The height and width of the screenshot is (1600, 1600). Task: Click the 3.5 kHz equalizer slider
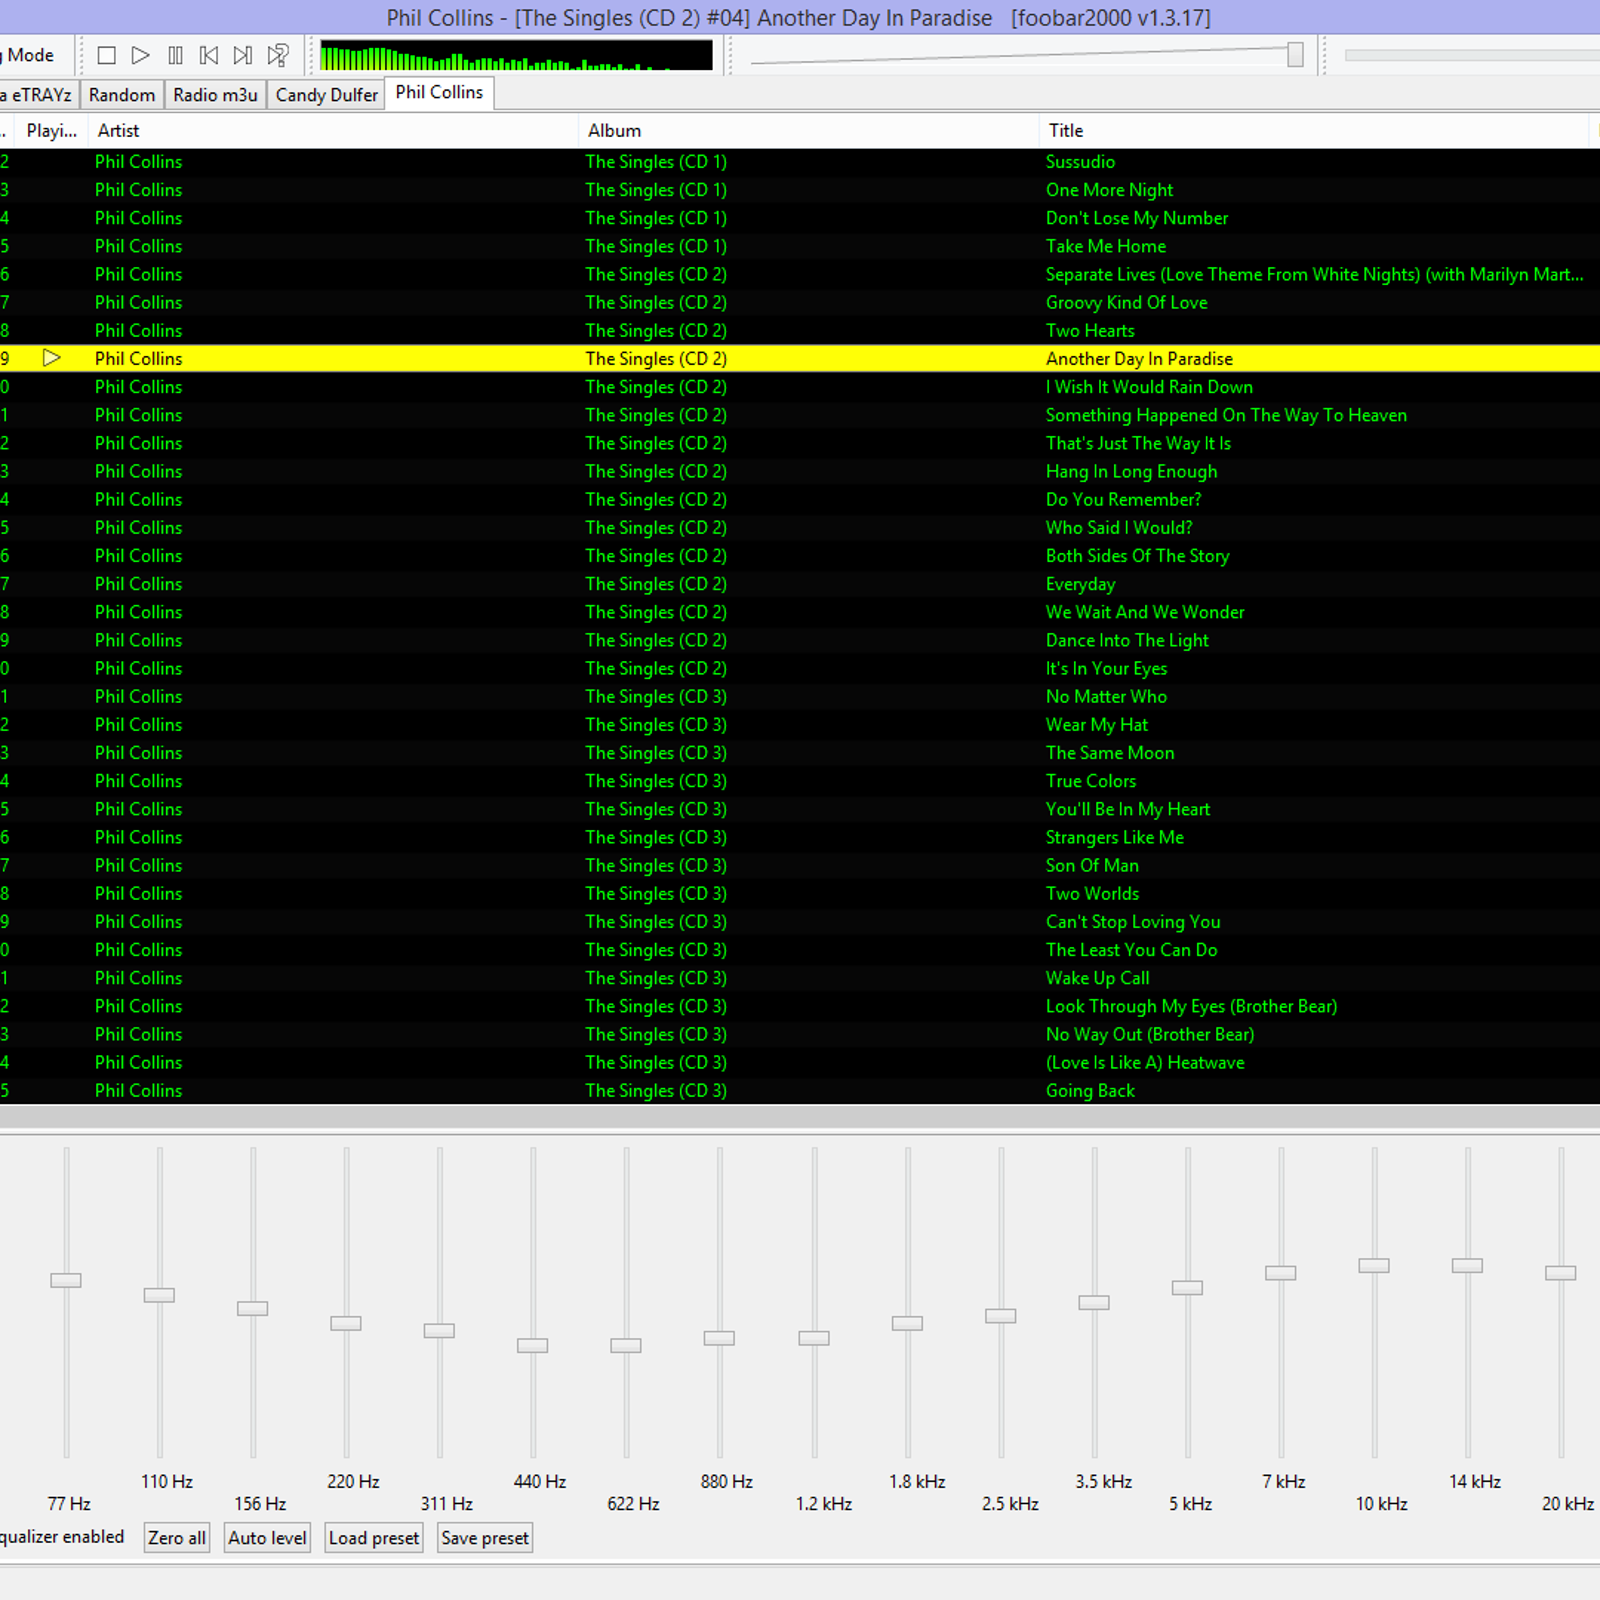(1094, 1302)
